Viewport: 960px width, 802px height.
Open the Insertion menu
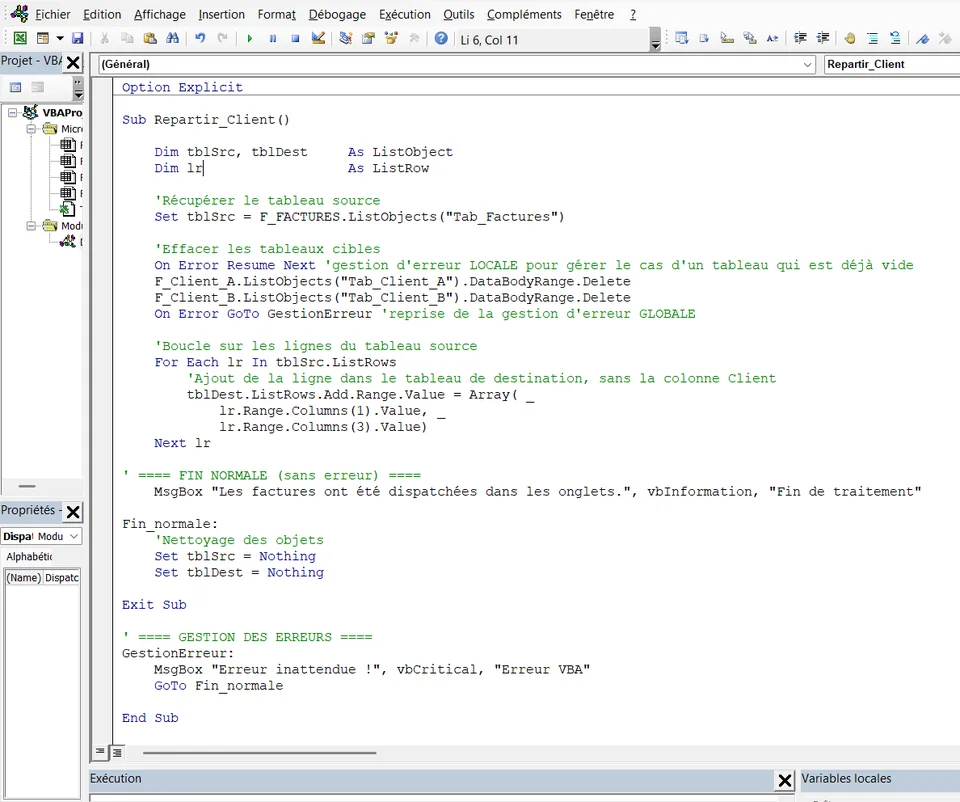[x=222, y=14]
